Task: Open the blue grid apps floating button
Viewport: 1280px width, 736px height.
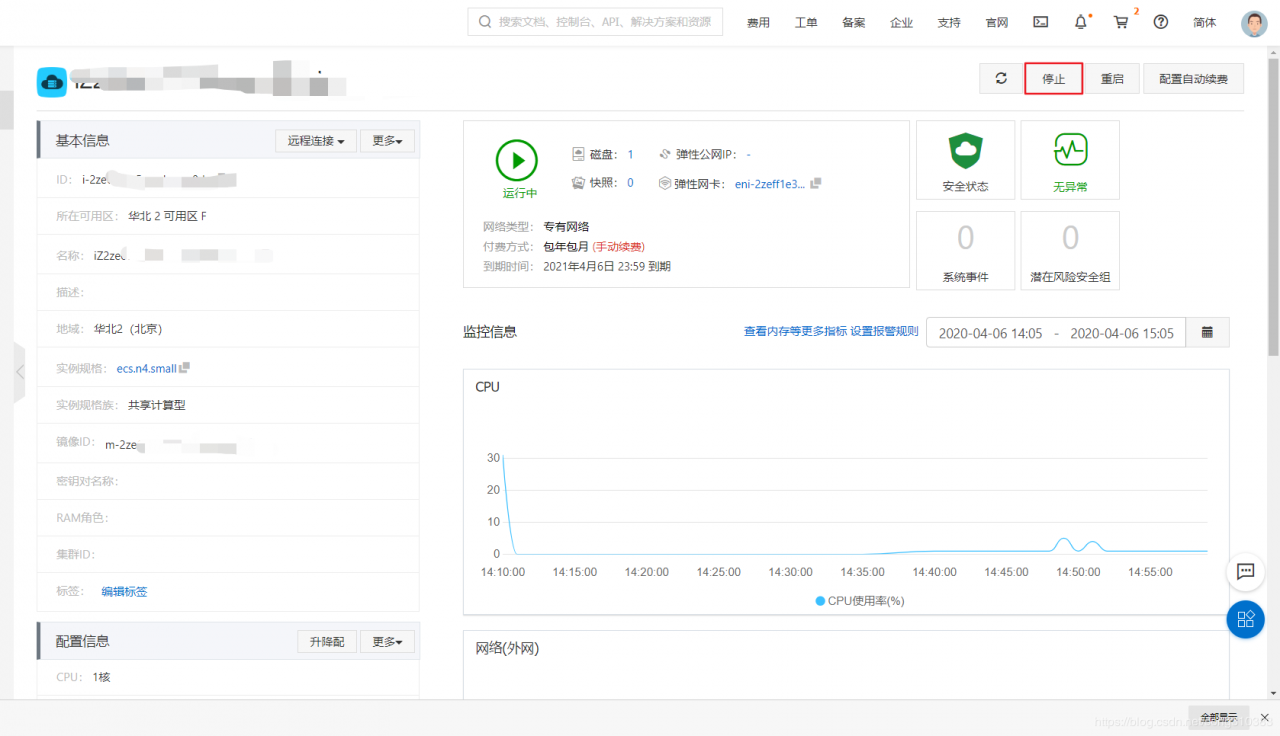Action: click(x=1246, y=619)
